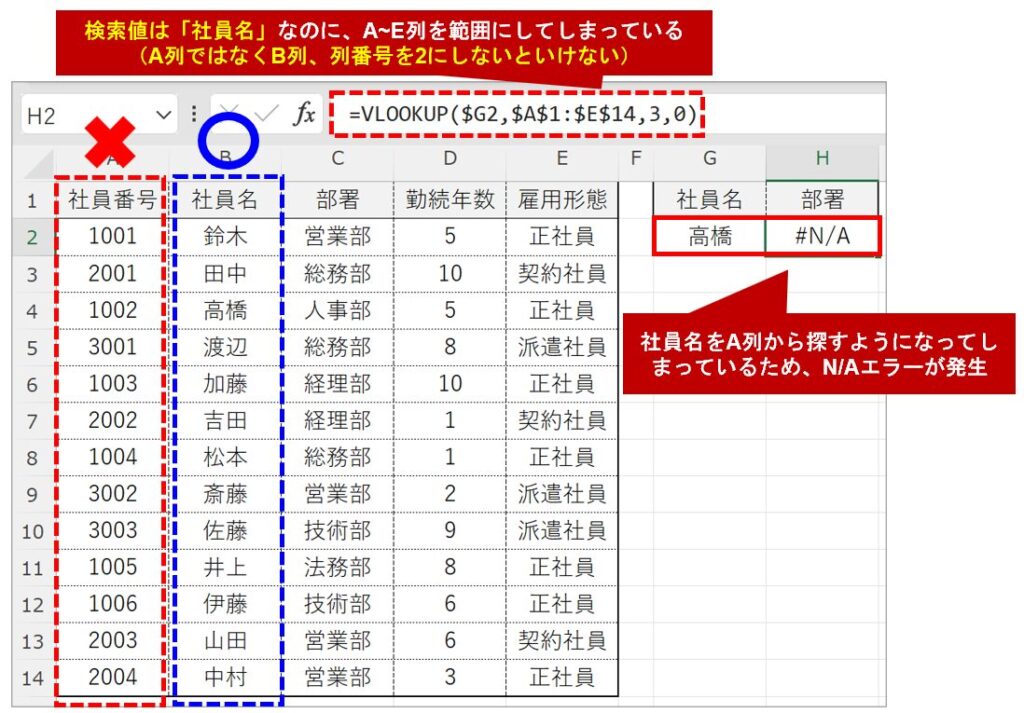Select column C header
This screenshot has height=713, width=1024.
(337, 159)
